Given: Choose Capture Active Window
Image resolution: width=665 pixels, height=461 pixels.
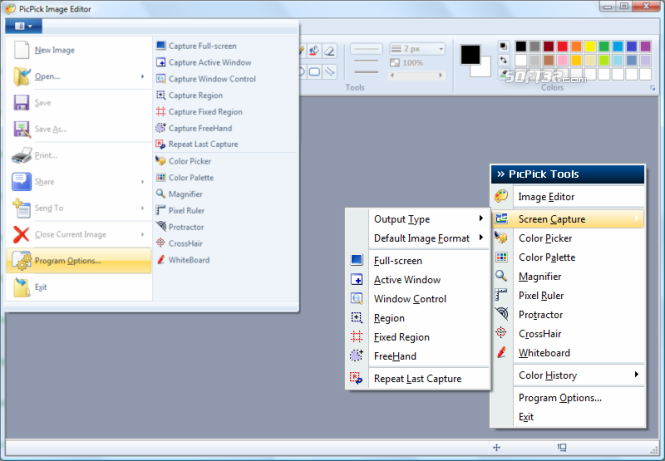Looking at the screenshot, I should pyautogui.click(x=225, y=62).
